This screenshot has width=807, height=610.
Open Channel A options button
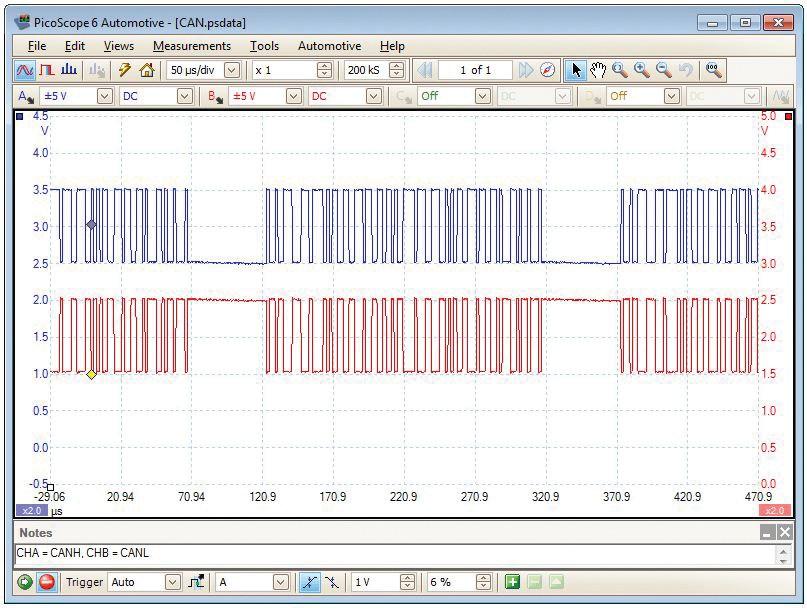click(x=25, y=96)
